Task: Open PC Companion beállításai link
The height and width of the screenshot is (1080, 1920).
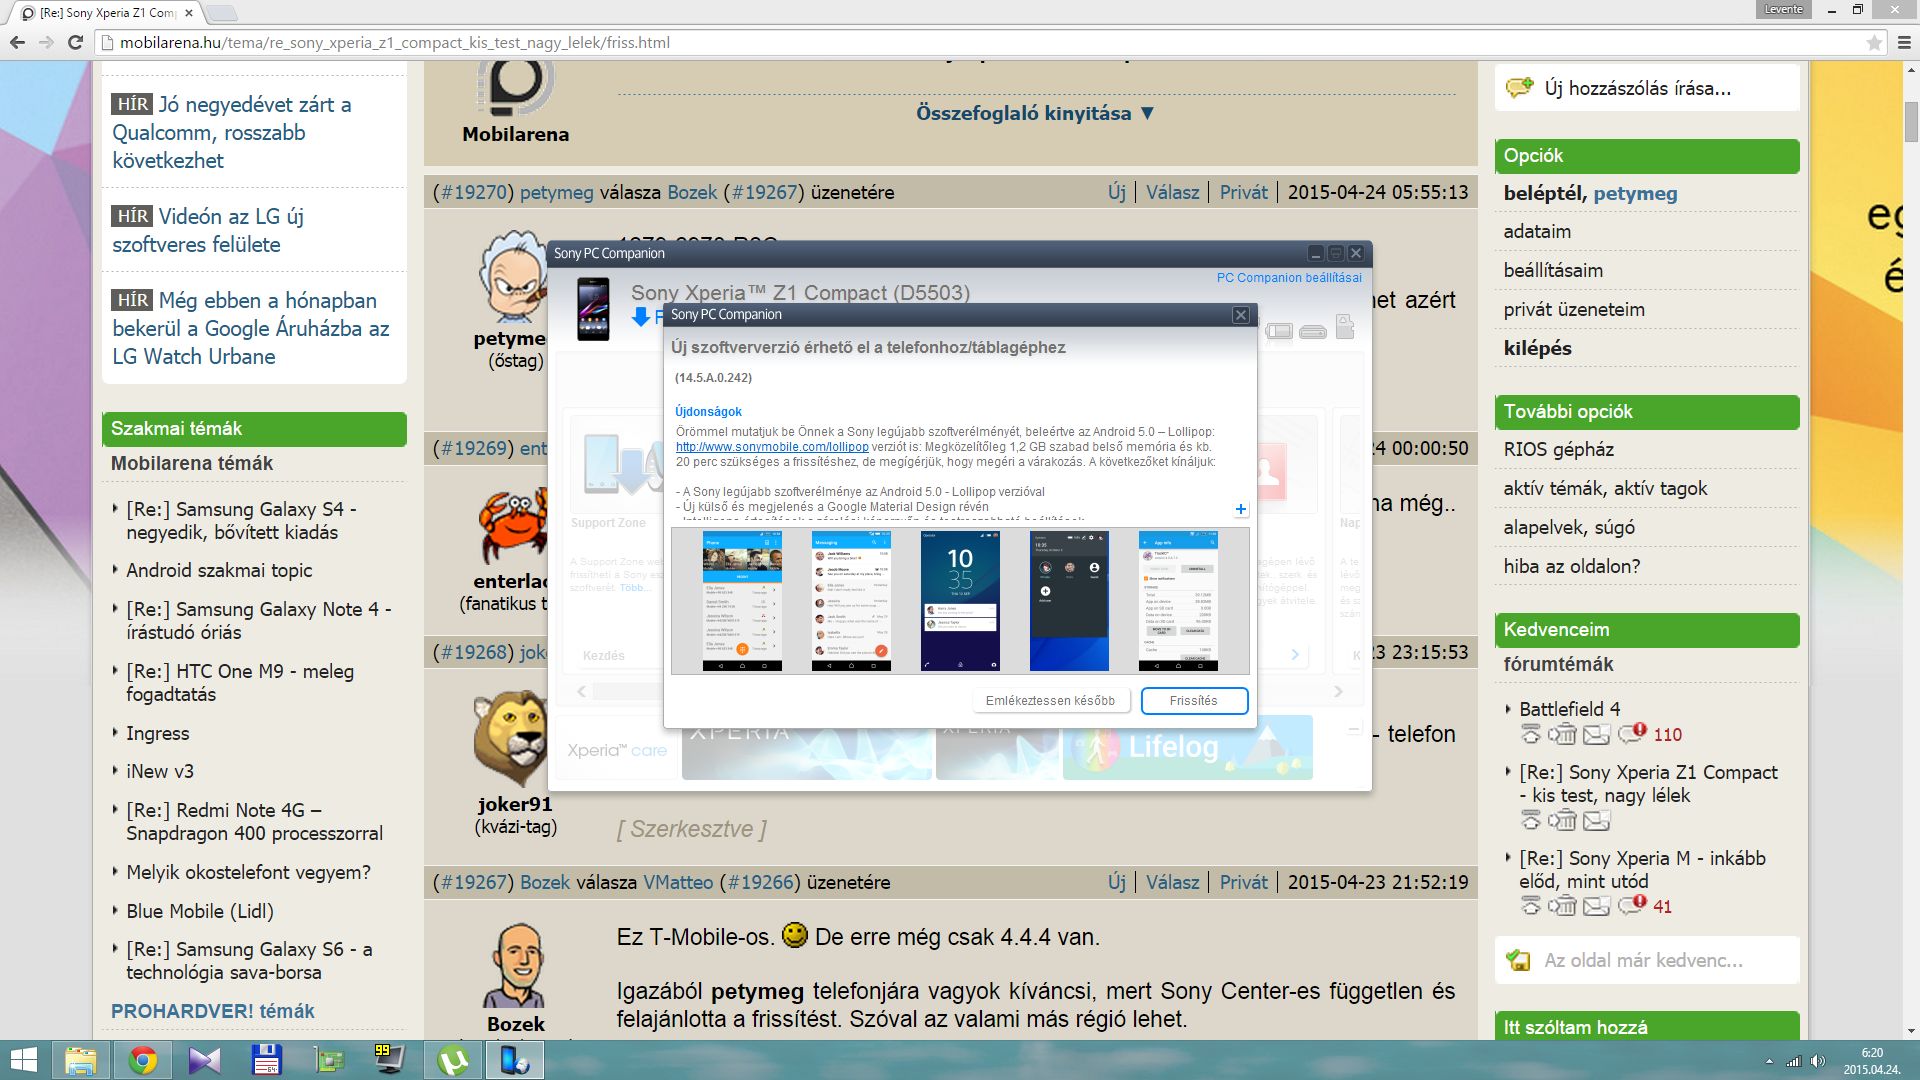Action: click(1289, 278)
